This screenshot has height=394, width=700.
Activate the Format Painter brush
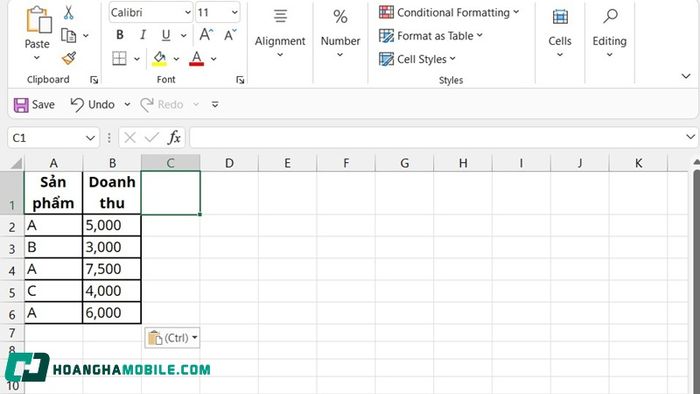(69, 58)
